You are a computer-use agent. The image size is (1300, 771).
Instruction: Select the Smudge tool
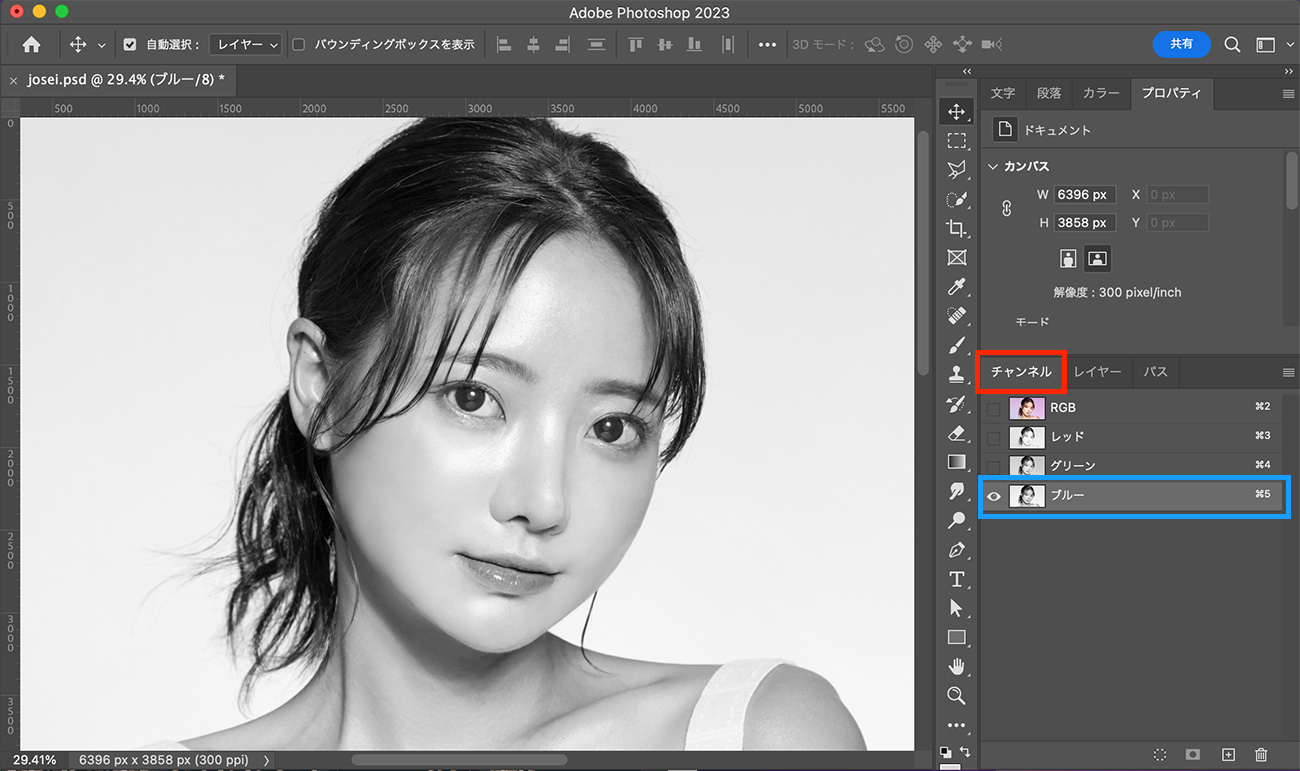click(x=957, y=491)
